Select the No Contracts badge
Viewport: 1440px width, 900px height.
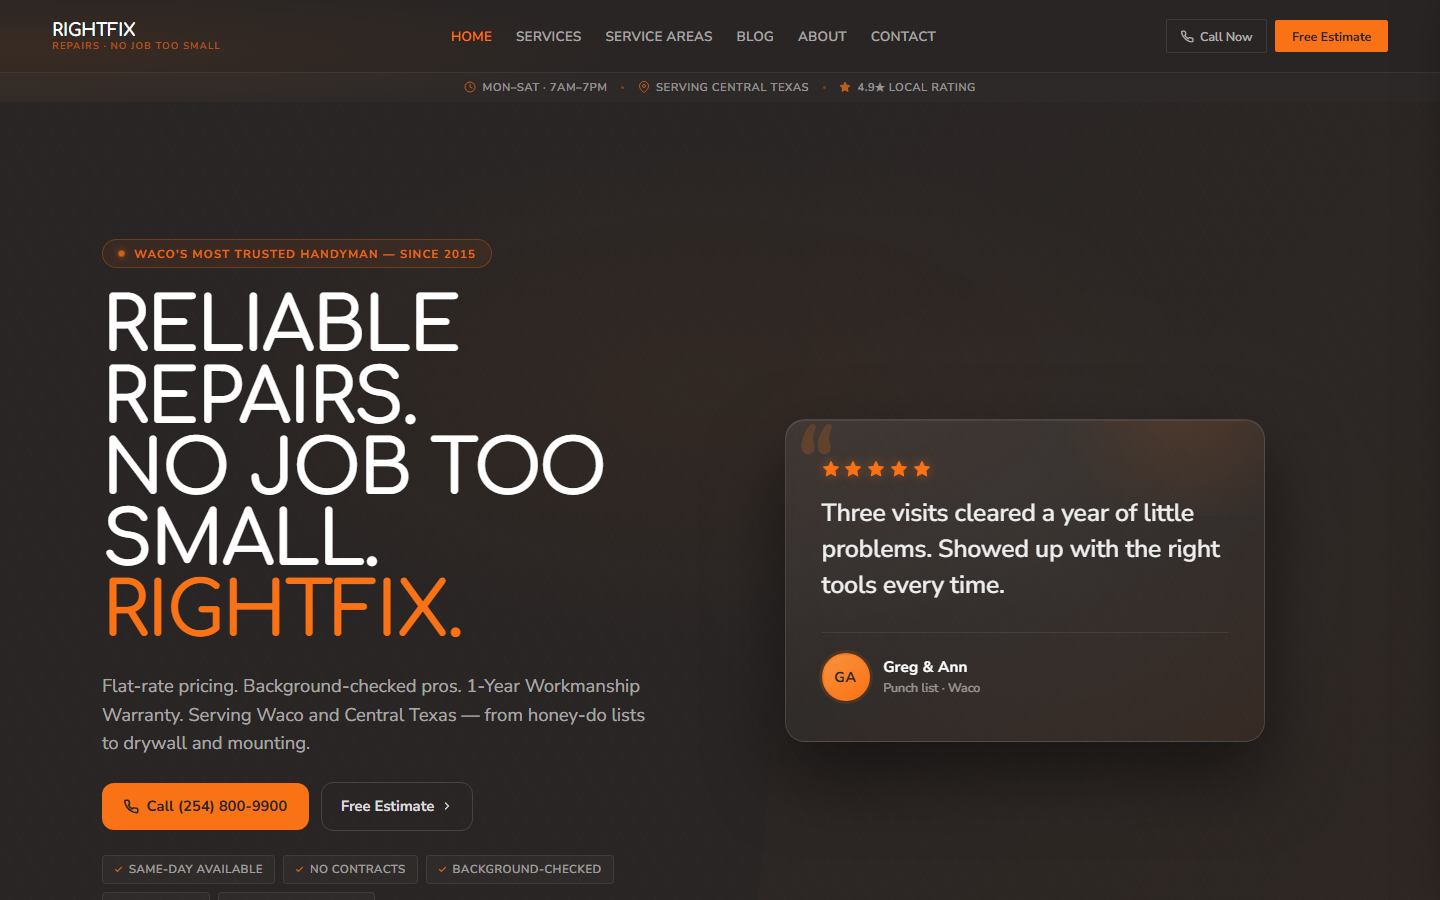pyautogui.click(x=350, y=869)
